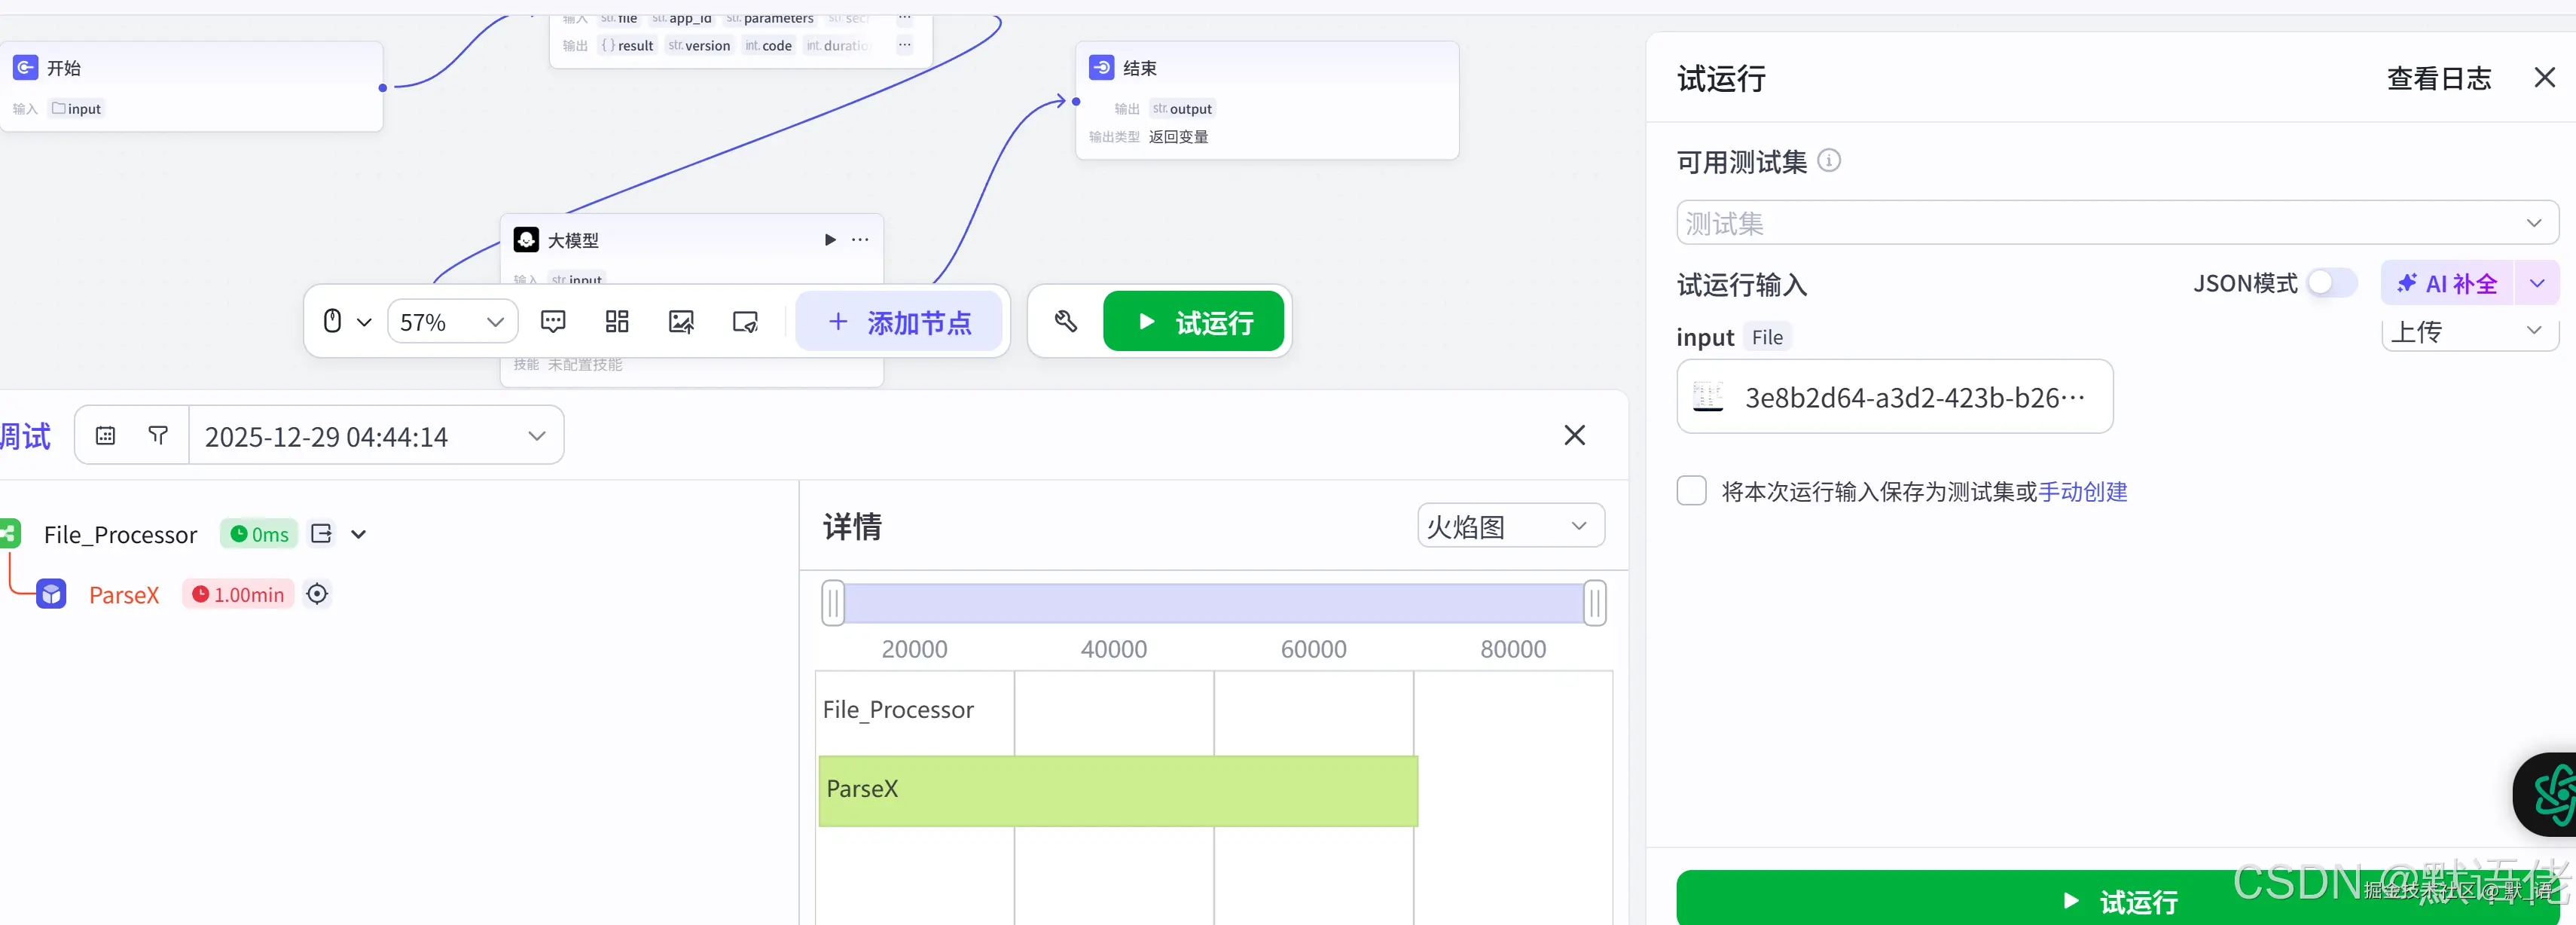Click the export image icon in toolbar

(x=681, y=321)
